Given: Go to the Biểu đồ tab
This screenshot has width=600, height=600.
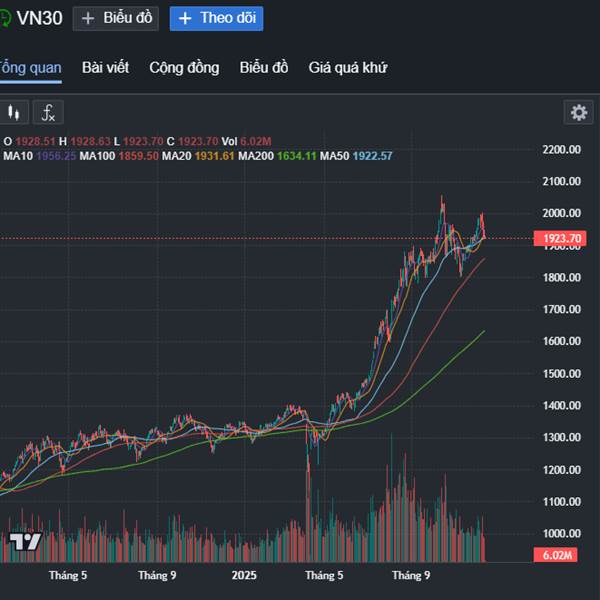Looking at the screenshot, I should [264, 68].
